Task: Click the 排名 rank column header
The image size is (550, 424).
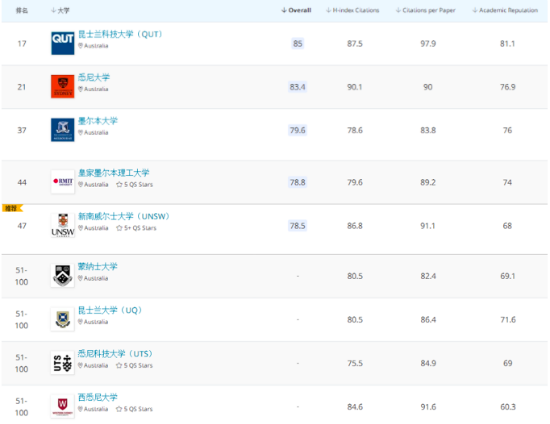Action: point(22,11)
